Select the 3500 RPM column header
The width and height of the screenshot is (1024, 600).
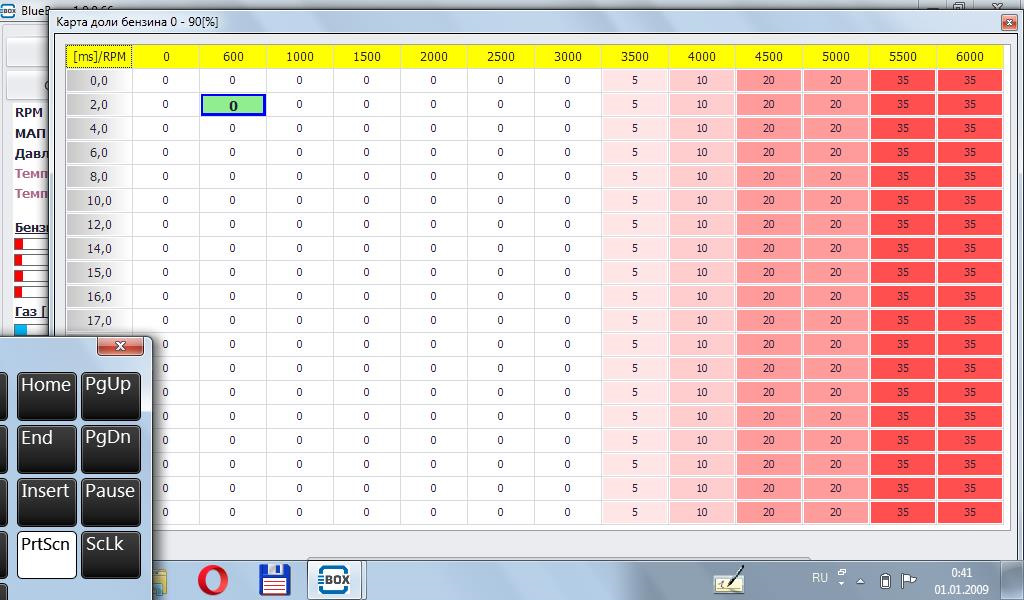pyautogui.click(x=635, y=57)
